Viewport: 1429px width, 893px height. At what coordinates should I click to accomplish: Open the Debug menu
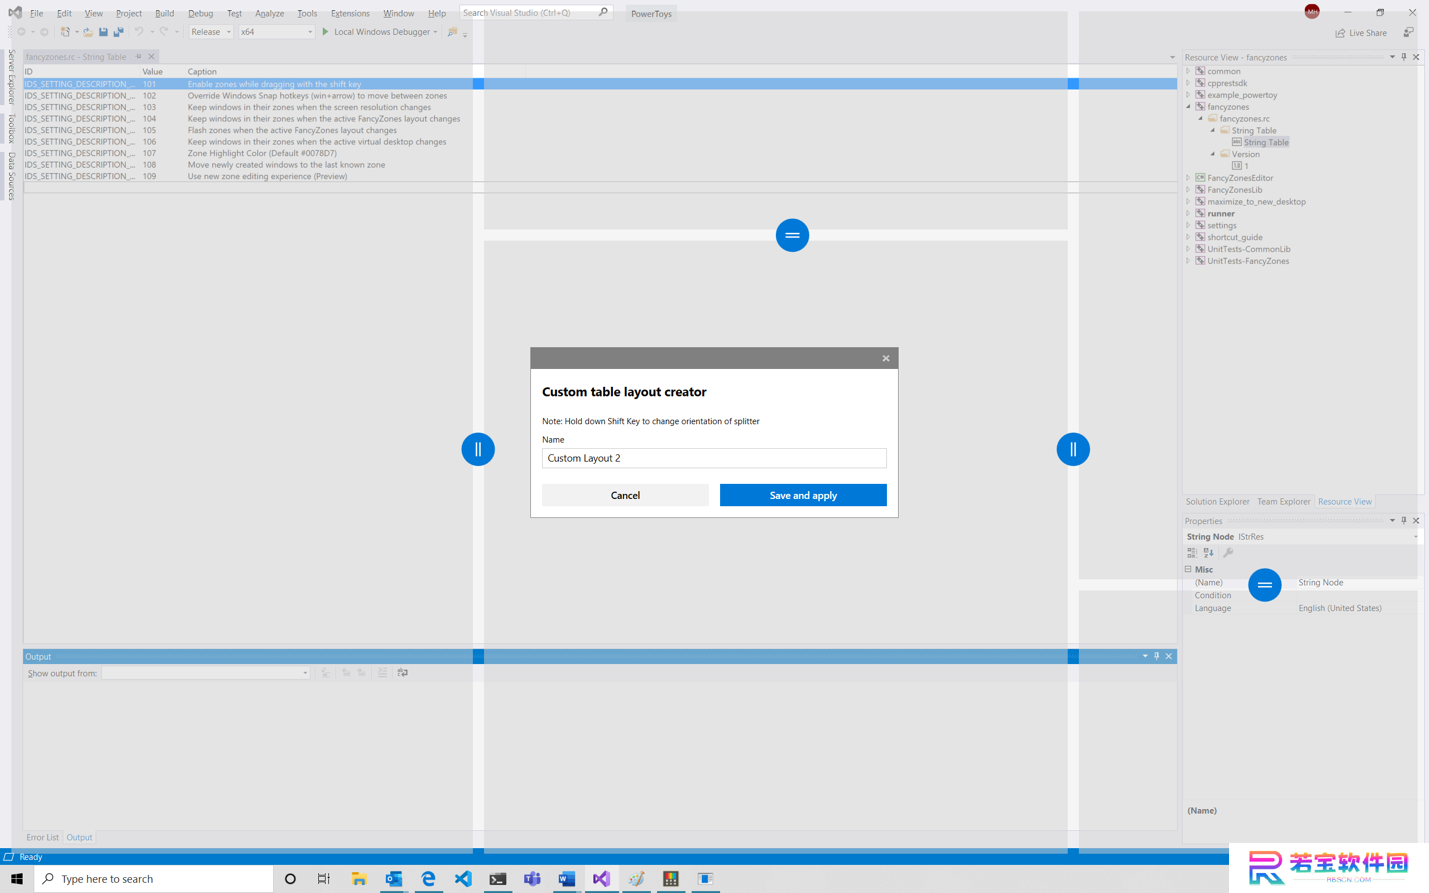[x=200, y=13]
